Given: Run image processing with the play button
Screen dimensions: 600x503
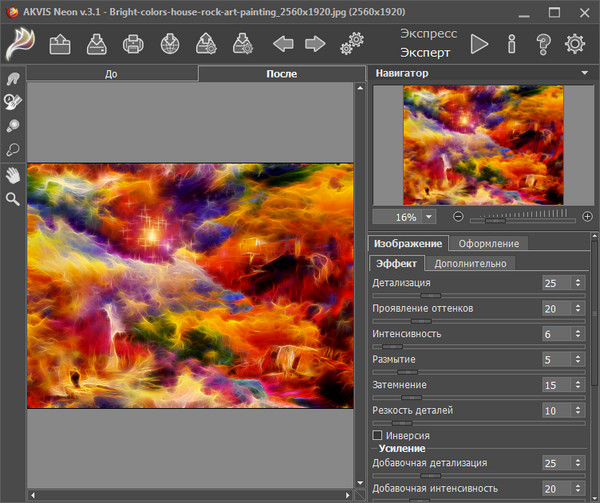Looking at the screenshot, I should (x=480, y=43).
